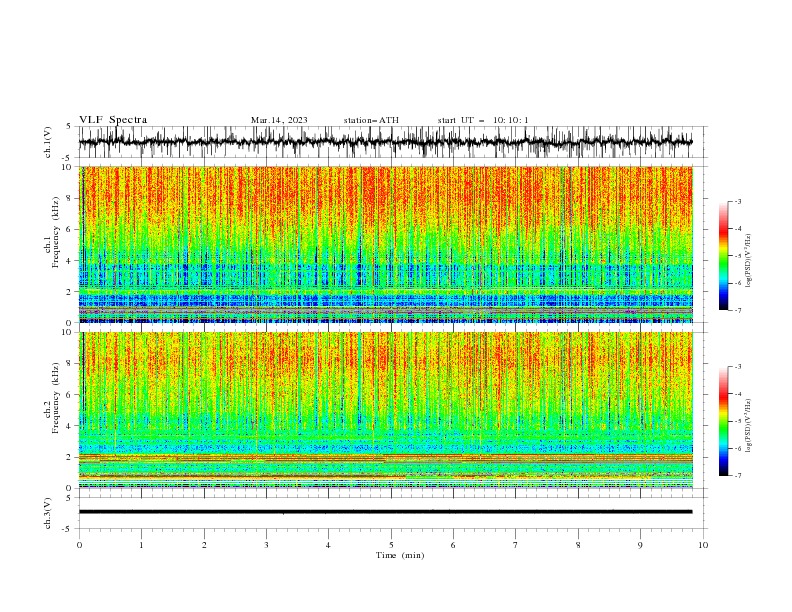This screenshot has width=792, height=612.
Task: Click the 'ch.3(V)' axis label
Action: point(48,513)
